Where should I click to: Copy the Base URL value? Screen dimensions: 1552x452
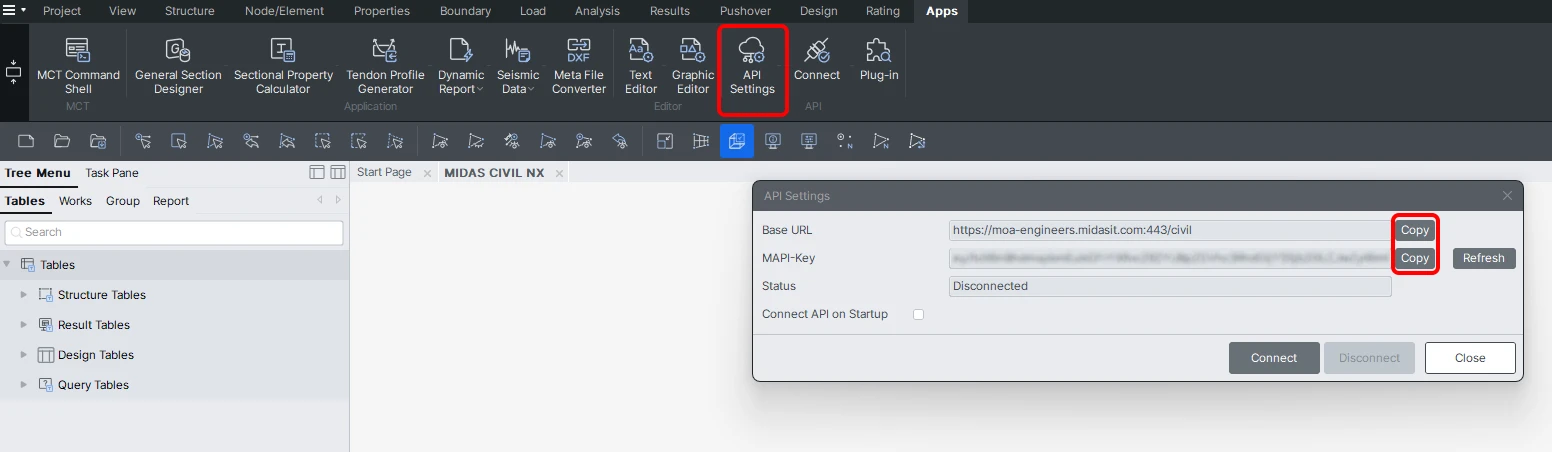[x=1415, y=230]
